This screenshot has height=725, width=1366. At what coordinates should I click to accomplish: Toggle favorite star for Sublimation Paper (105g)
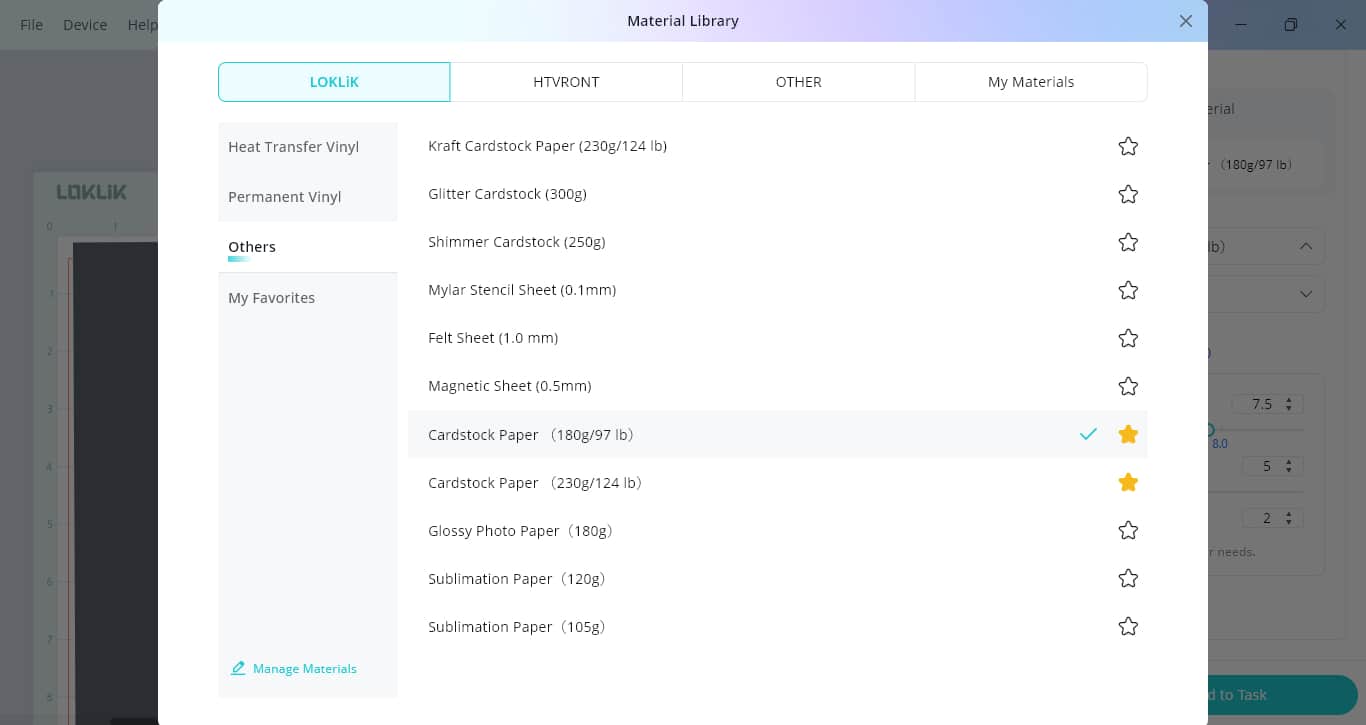coord(1128,626)
